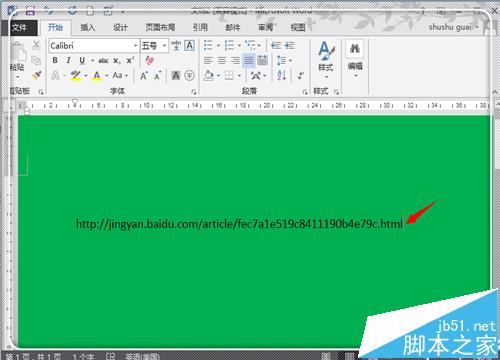The height and width of the screenshot is (360, 500).
Task: Open the paragraph dialog launcher
Action: coord(305,92)
